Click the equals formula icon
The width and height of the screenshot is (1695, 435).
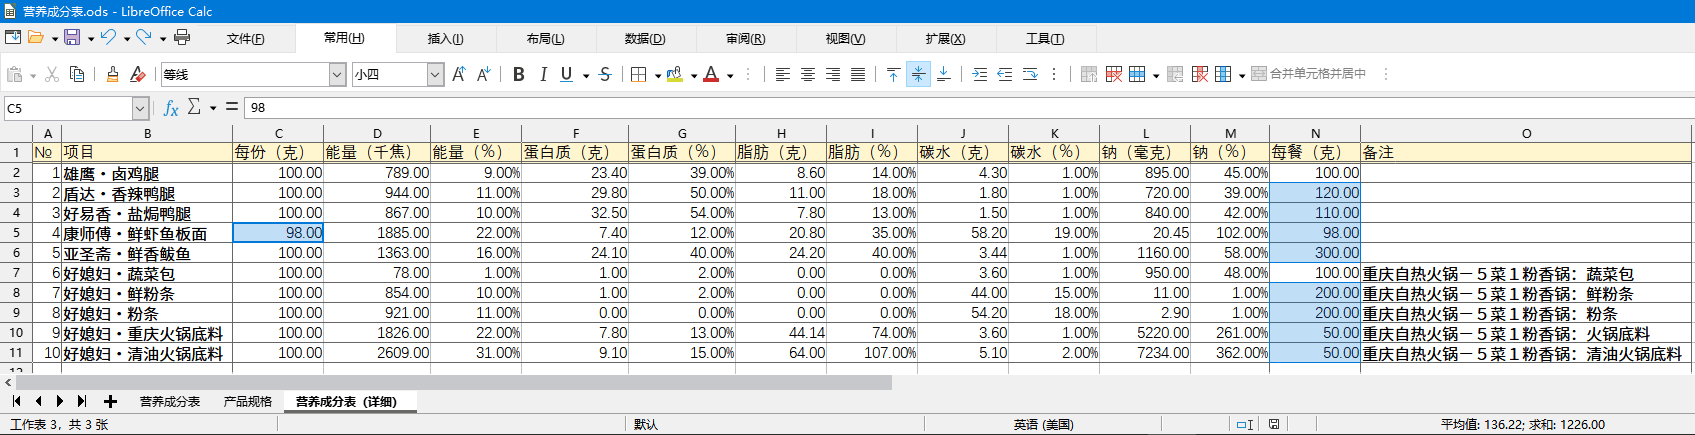232,107
